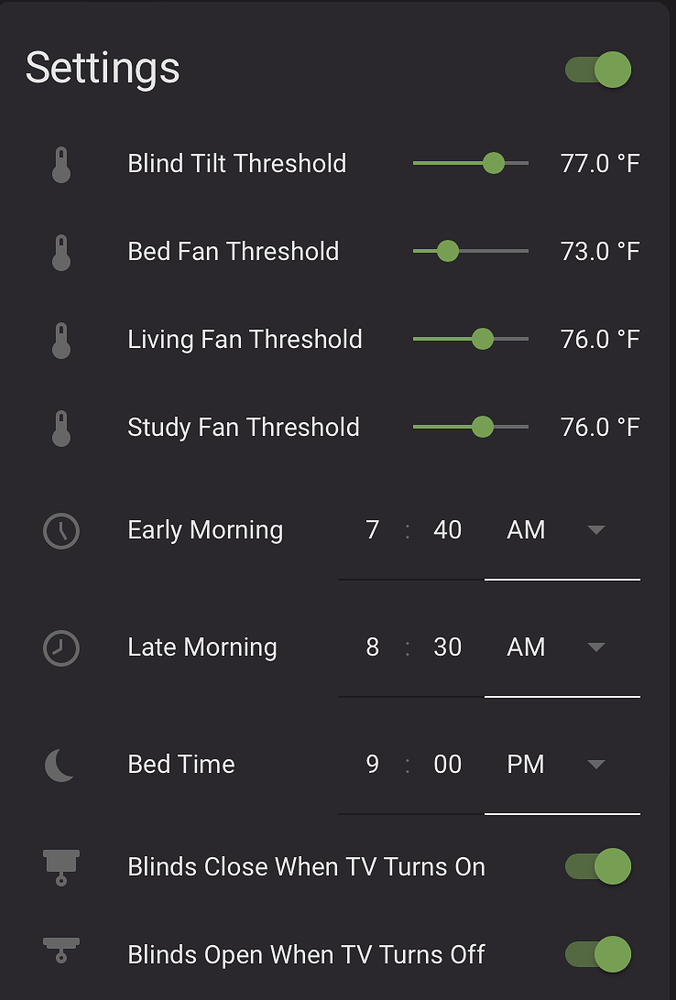Click the Settings title text
This screenshot has width=676, height=1000.
(102, 68)
